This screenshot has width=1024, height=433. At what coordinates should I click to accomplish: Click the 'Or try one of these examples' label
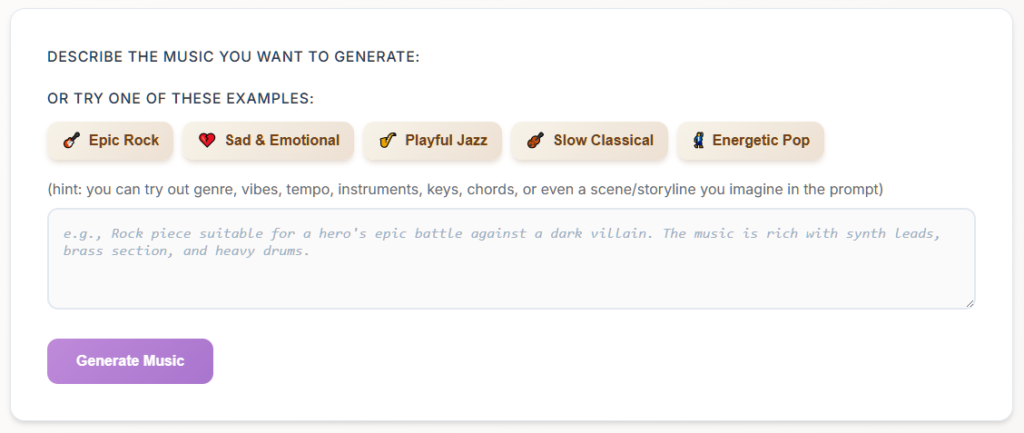click(180, 99)
